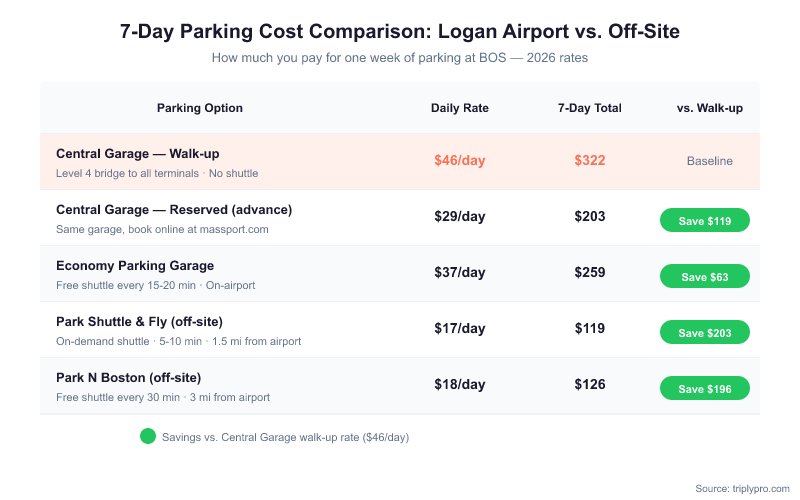Click the Daily Rate column header
The height and width of the screenshot is (500, 800).
[x=460, y=108]
